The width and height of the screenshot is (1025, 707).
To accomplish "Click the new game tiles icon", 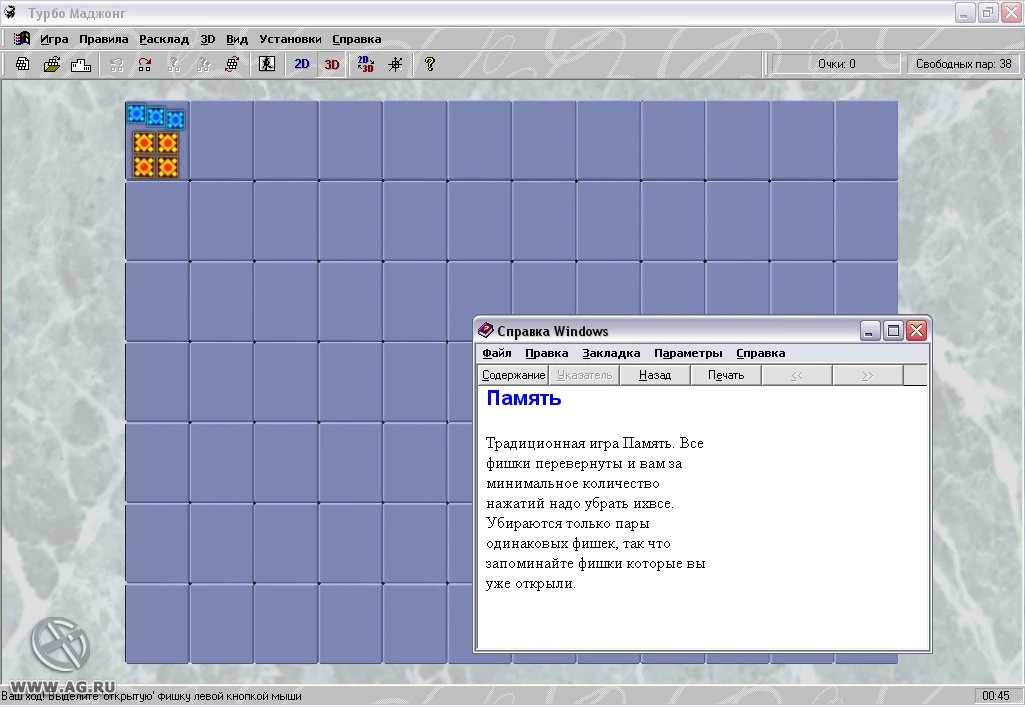I will pos(23,64).
